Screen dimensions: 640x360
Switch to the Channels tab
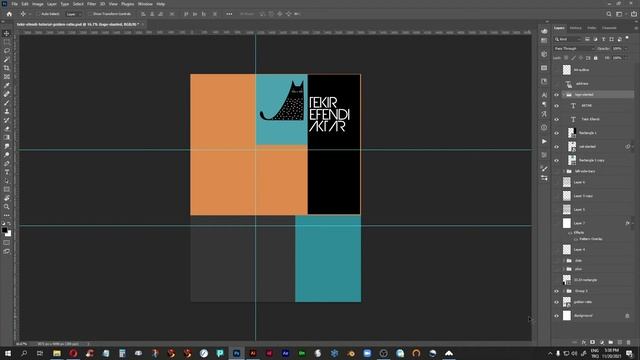[609, 28]
